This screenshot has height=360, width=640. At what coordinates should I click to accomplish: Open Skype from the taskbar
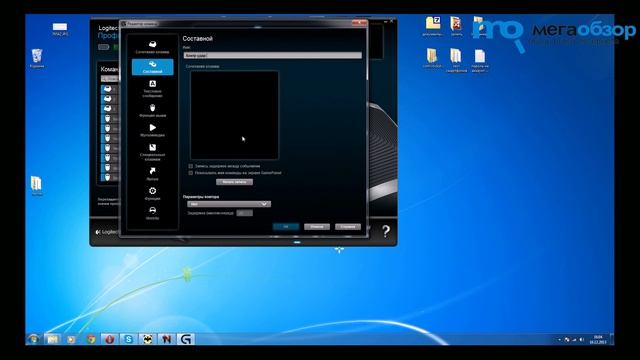(x=129, y=339)
